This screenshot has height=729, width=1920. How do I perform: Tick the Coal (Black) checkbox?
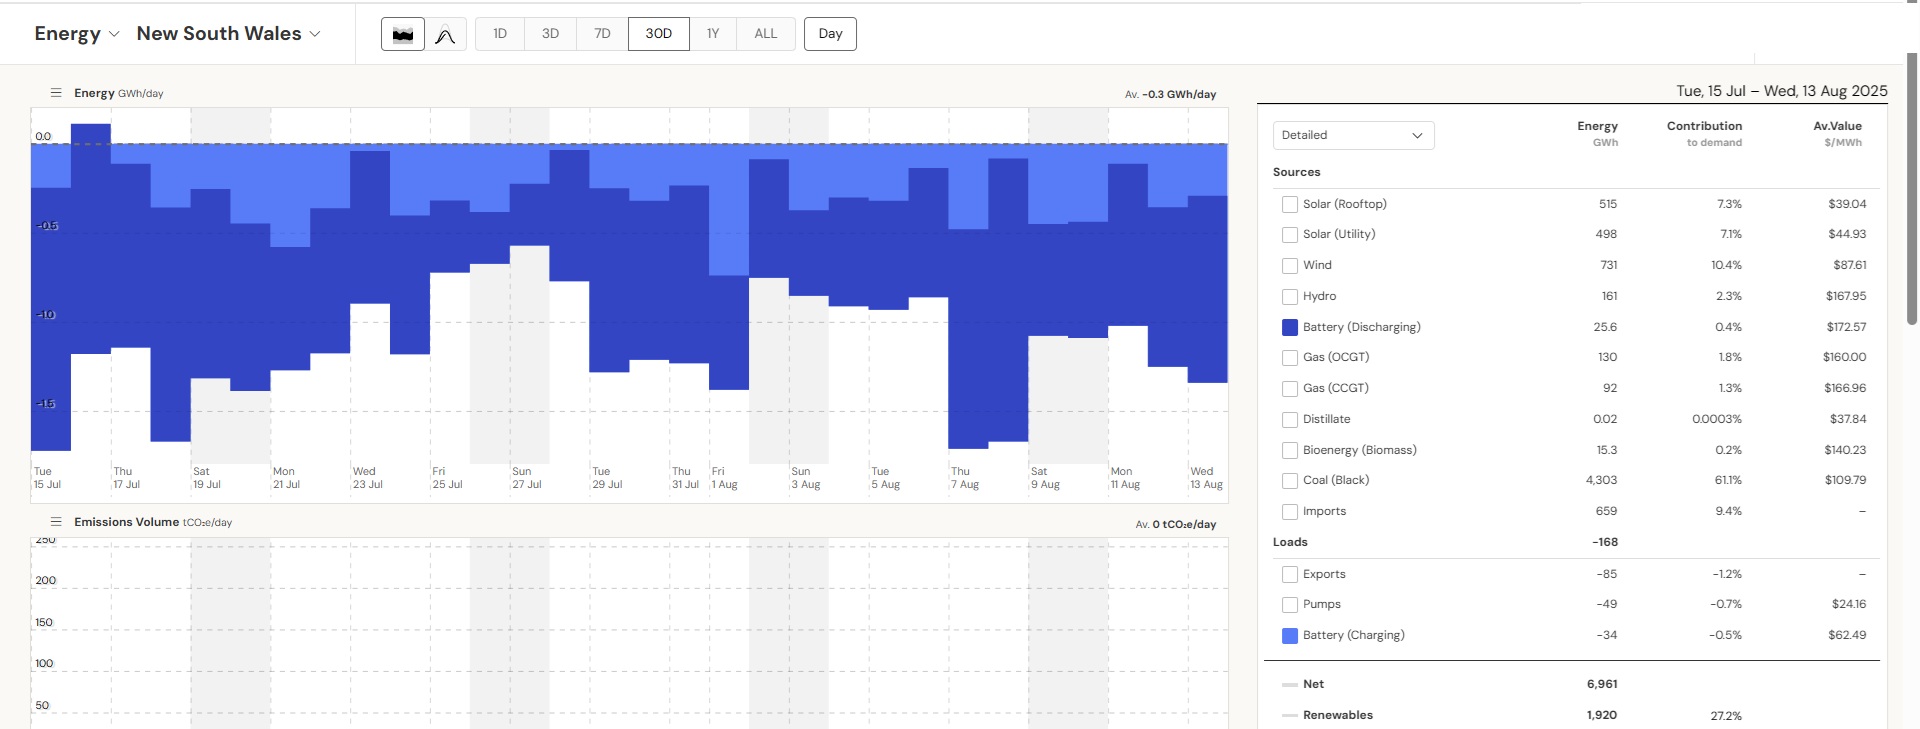[x=1290, y=481]
